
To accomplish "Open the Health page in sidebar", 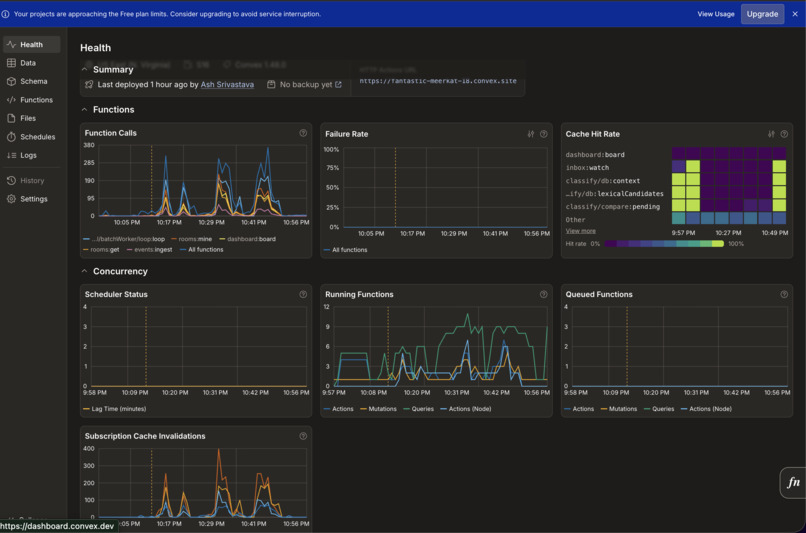I will click(x=31, y=45).
